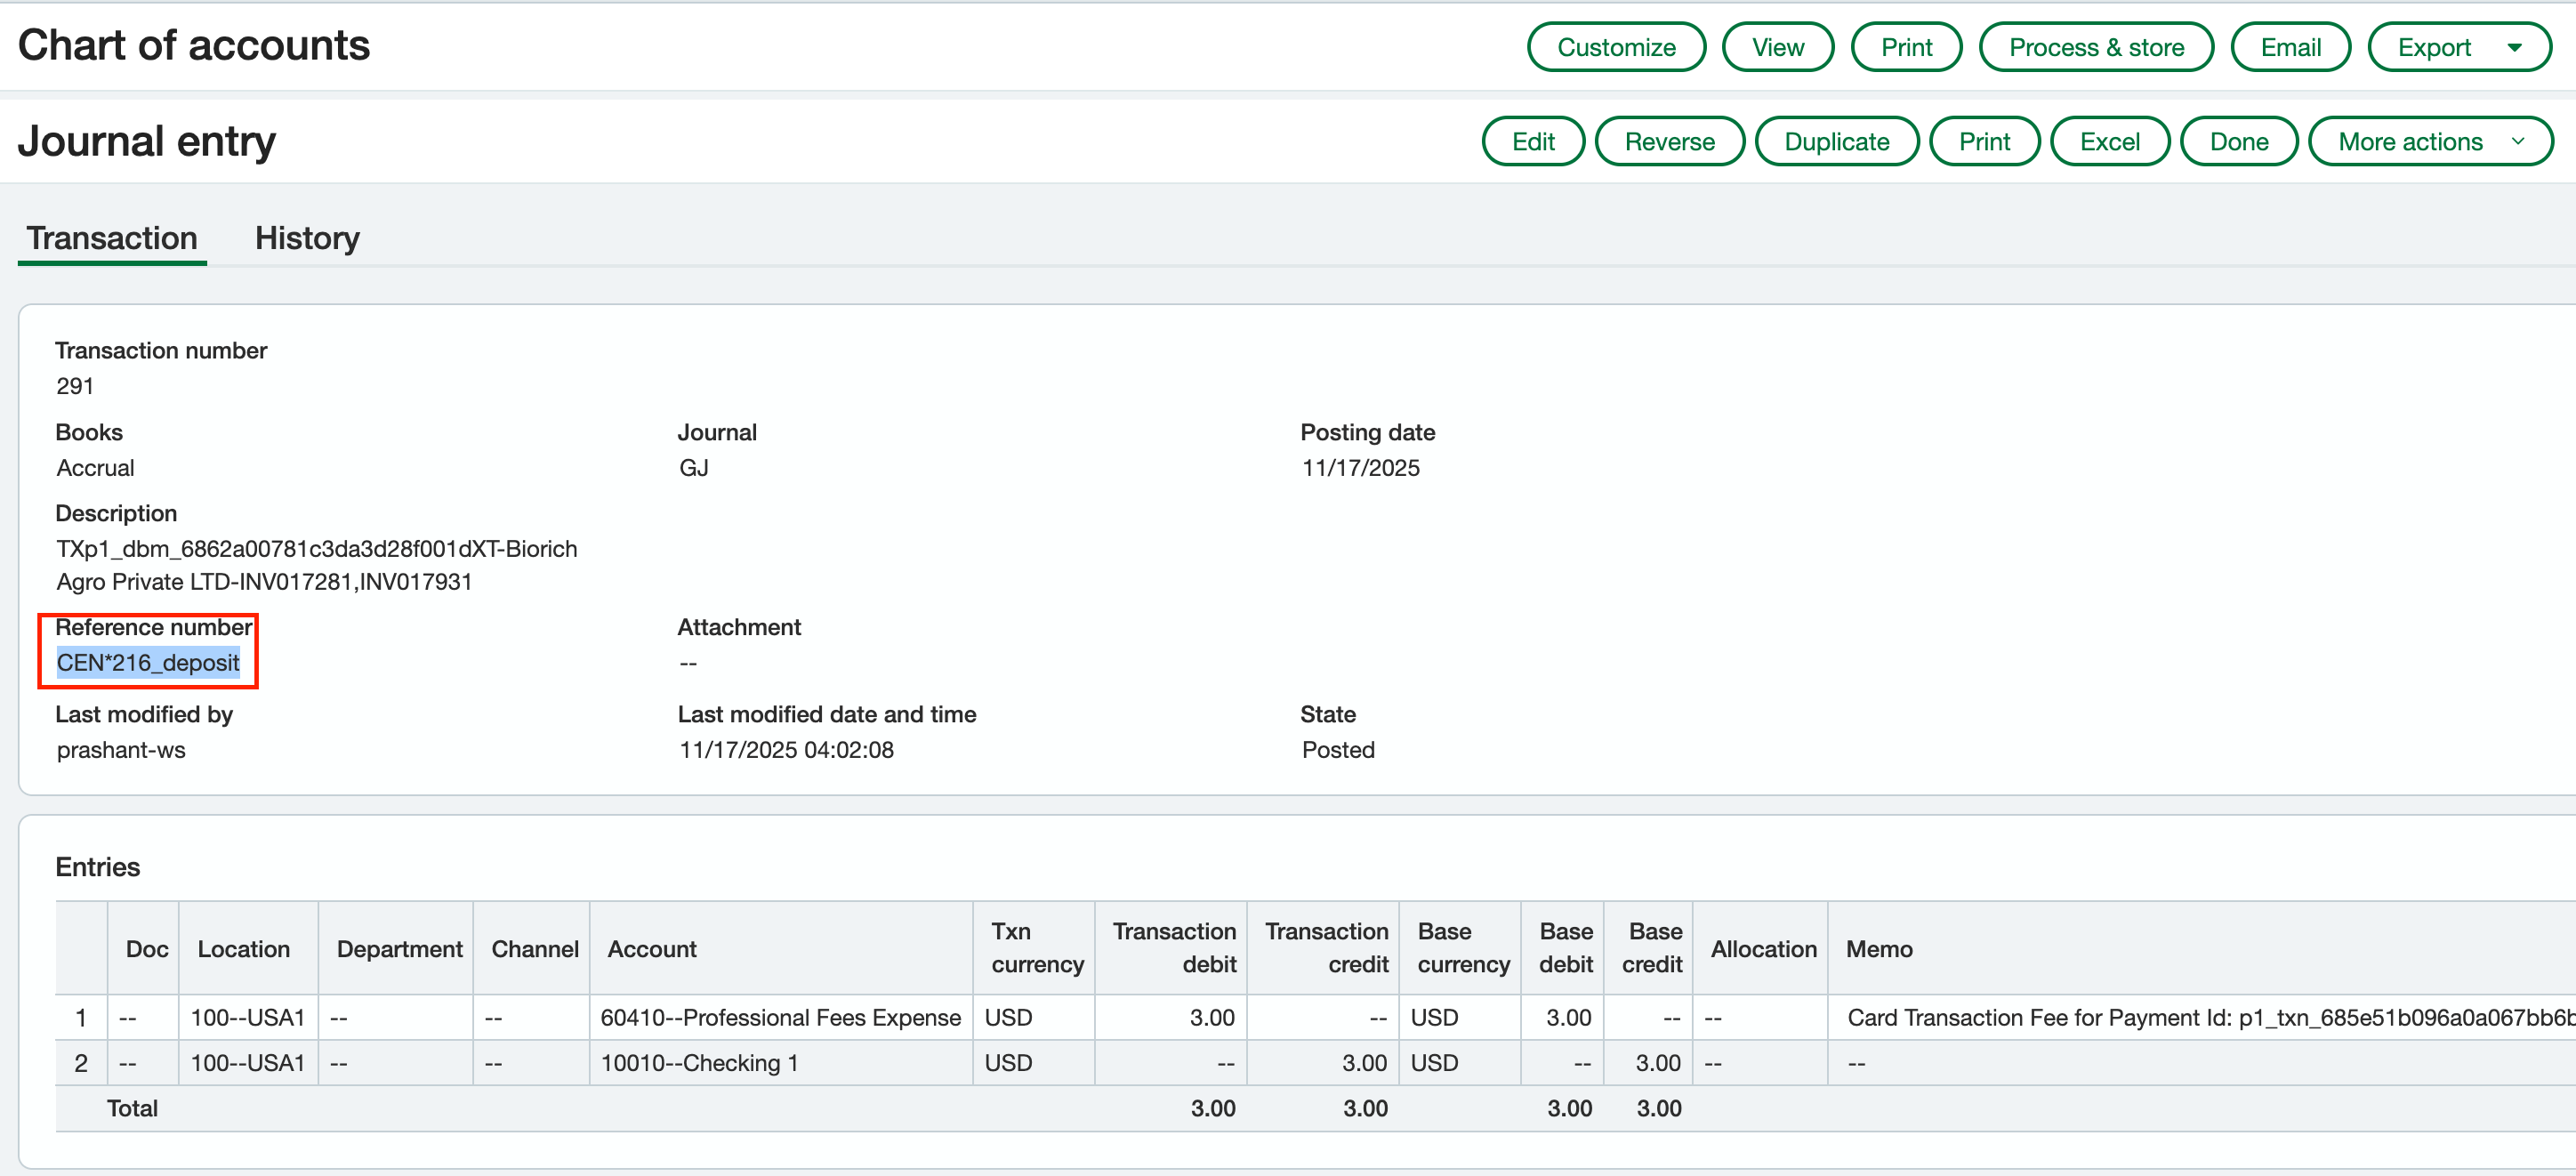This screenshot has width=2576, height=1176.
Task: Click the Account column header
Action: [x=652, y=948]
